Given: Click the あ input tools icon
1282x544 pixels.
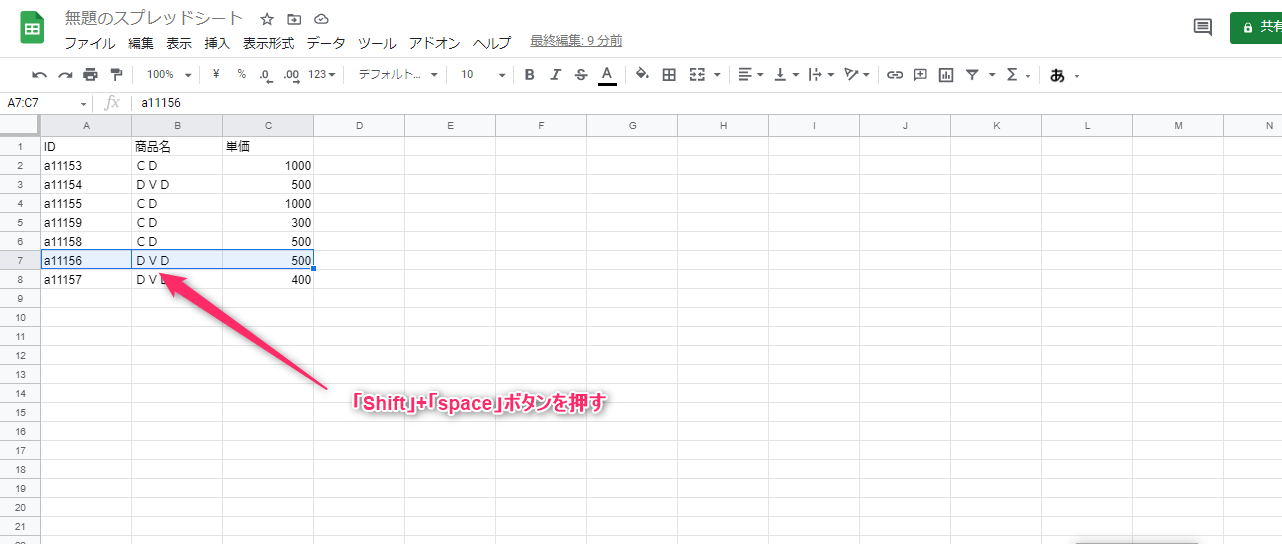Looking at the screenshot, I should pos(1057,75).
